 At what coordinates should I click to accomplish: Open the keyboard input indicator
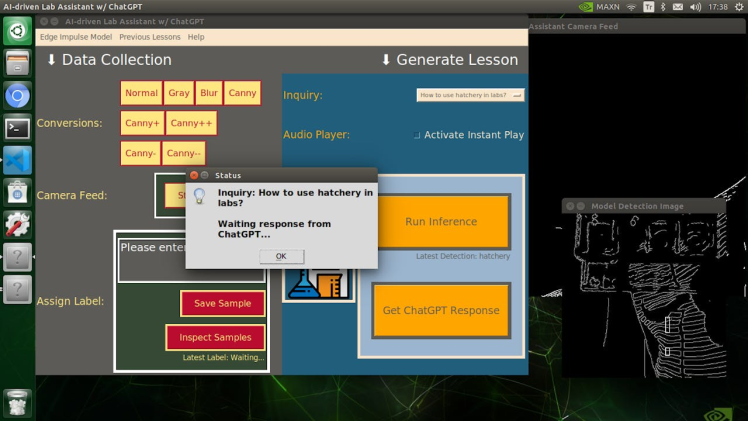(x=648, y=7)
